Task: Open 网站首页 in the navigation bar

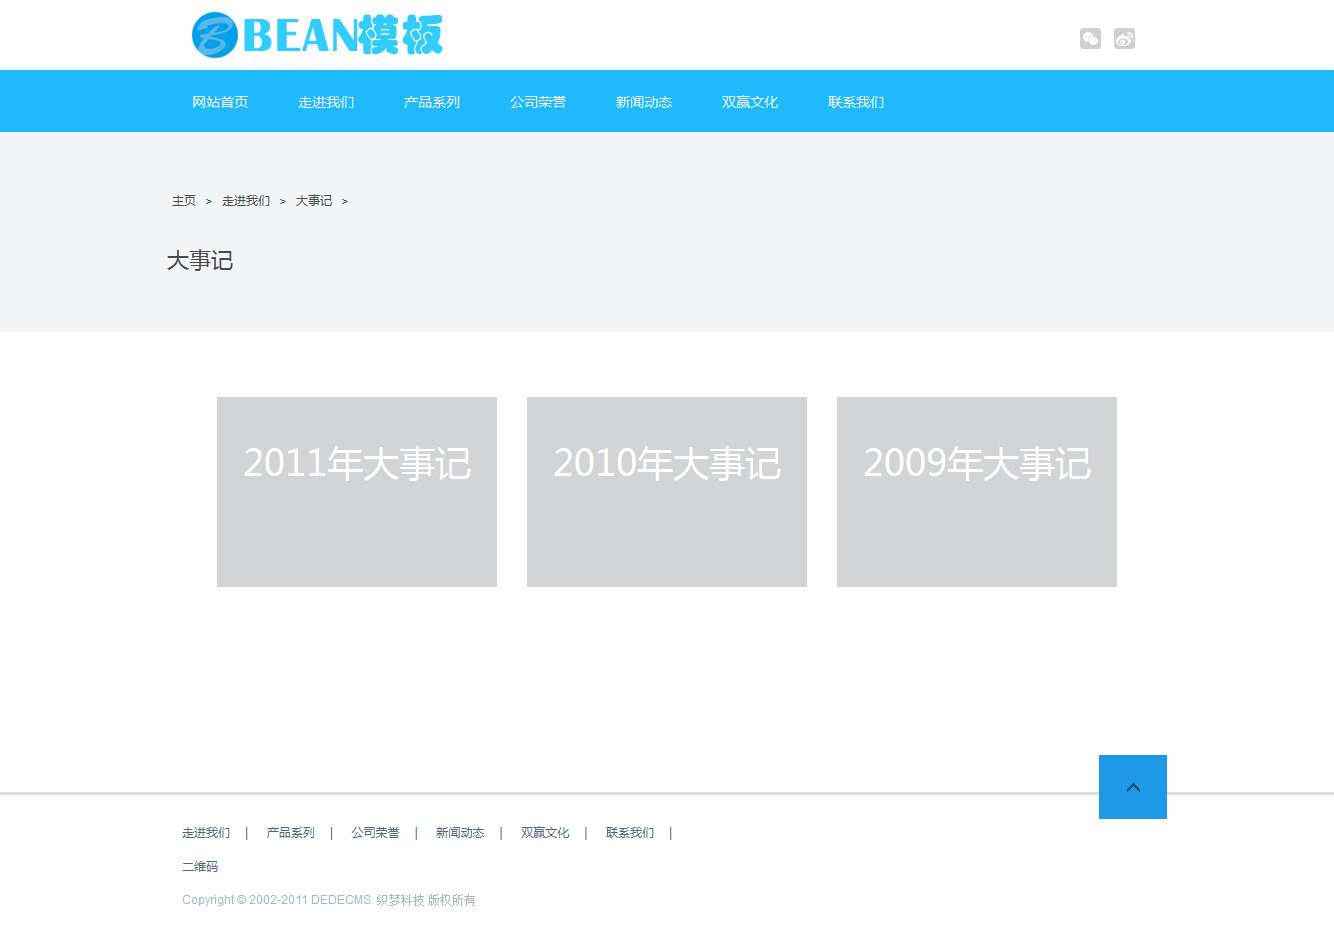Action: pos(220,102)
